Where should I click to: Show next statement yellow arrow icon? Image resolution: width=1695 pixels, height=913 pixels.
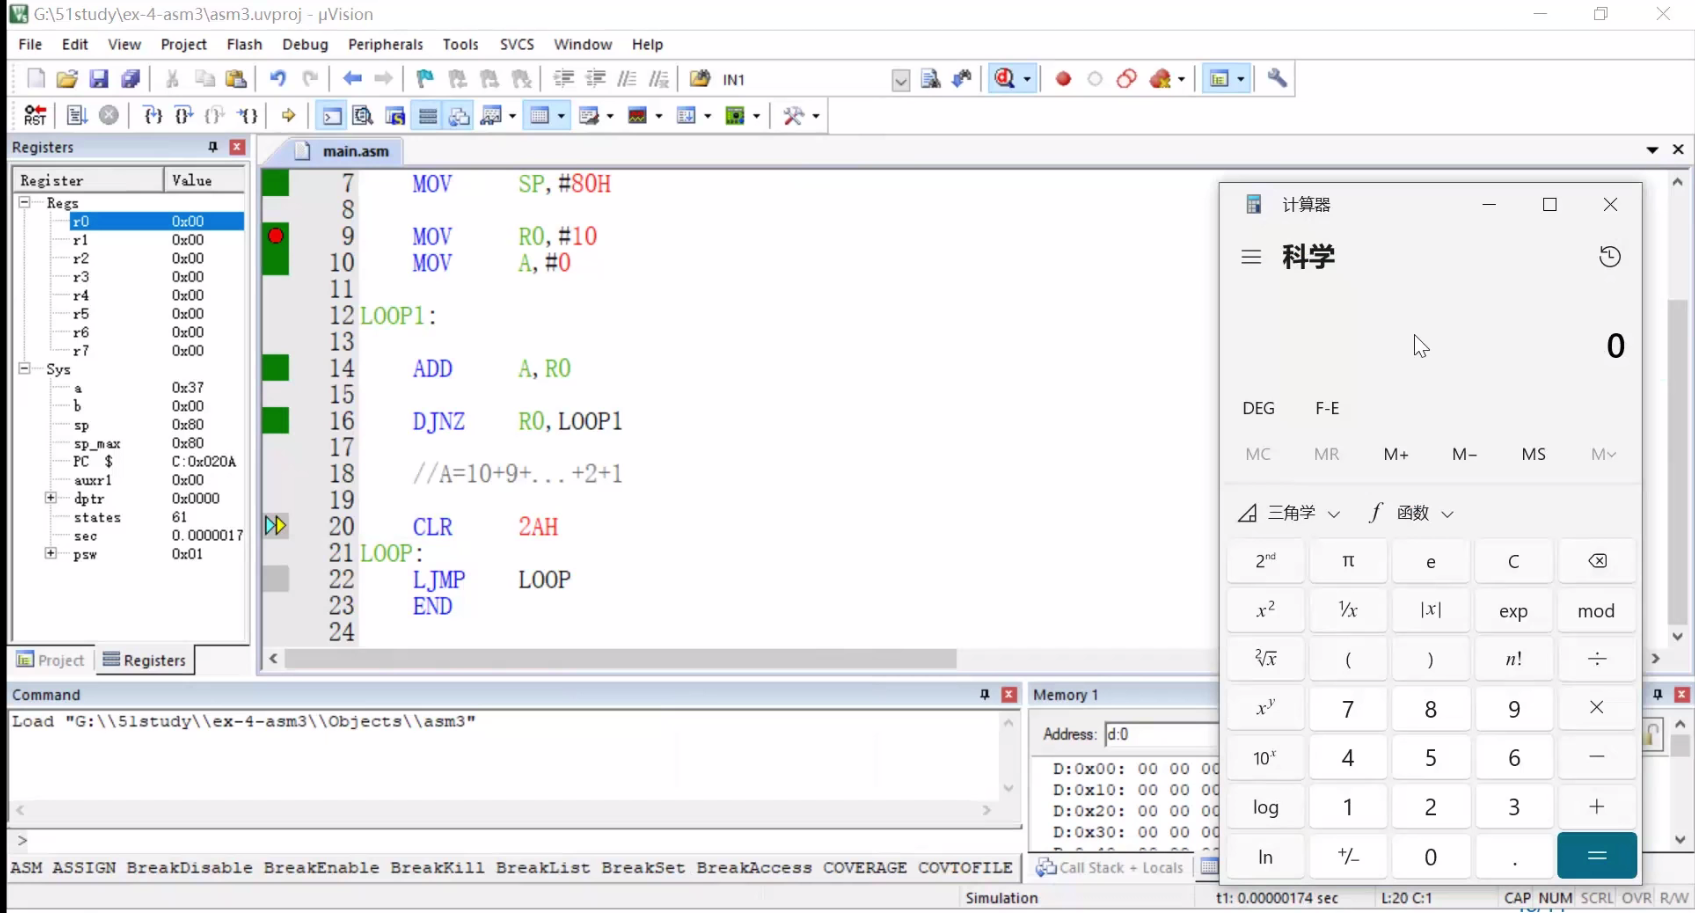pos(288,116)
